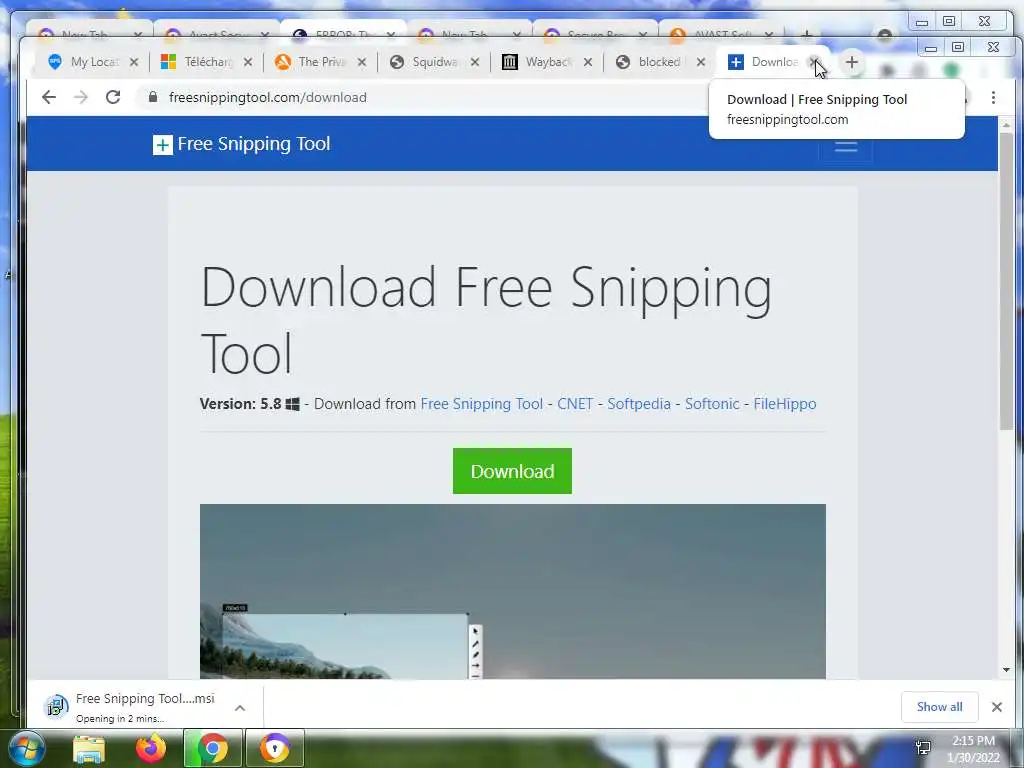The height and width of the screenshot is (768, 1024).
Task: Go back using the browser back arrow
Action: click(49, 97)
